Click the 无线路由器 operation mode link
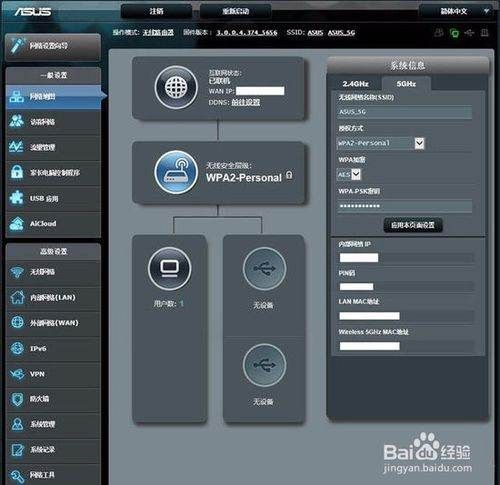 click(158, 32)
